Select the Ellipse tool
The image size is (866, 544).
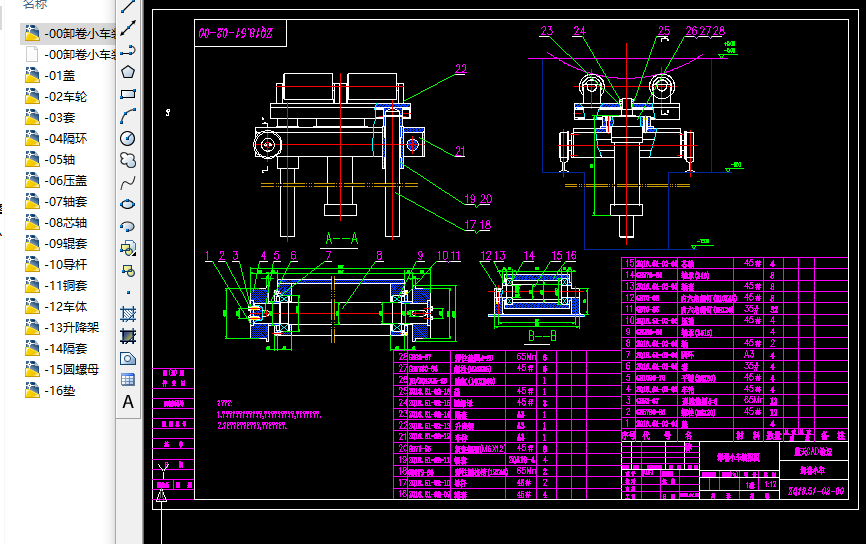[x=128, y=204]
